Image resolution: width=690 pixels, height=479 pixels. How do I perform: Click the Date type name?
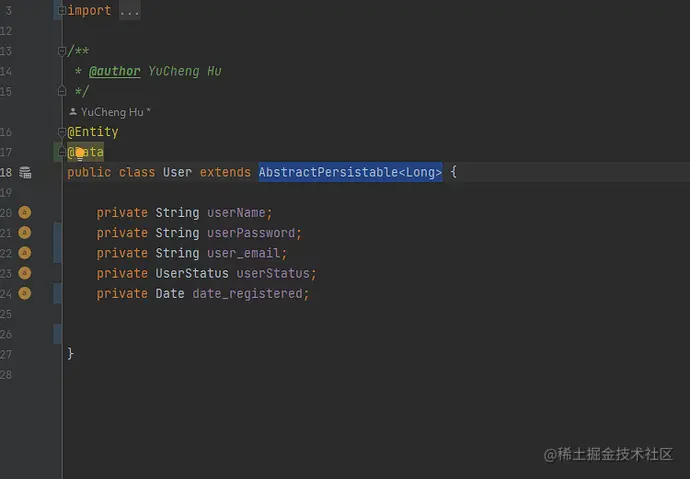point(170,294)
